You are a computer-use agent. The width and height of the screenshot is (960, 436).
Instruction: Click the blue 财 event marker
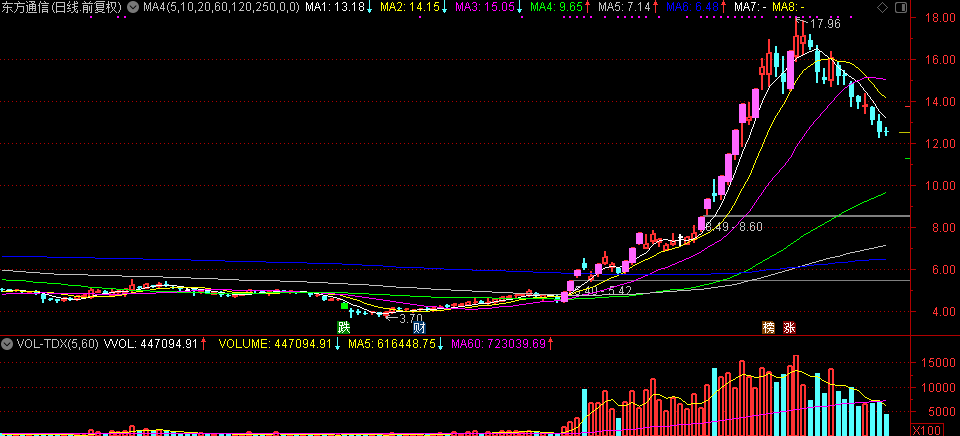[x=419, y=327]
